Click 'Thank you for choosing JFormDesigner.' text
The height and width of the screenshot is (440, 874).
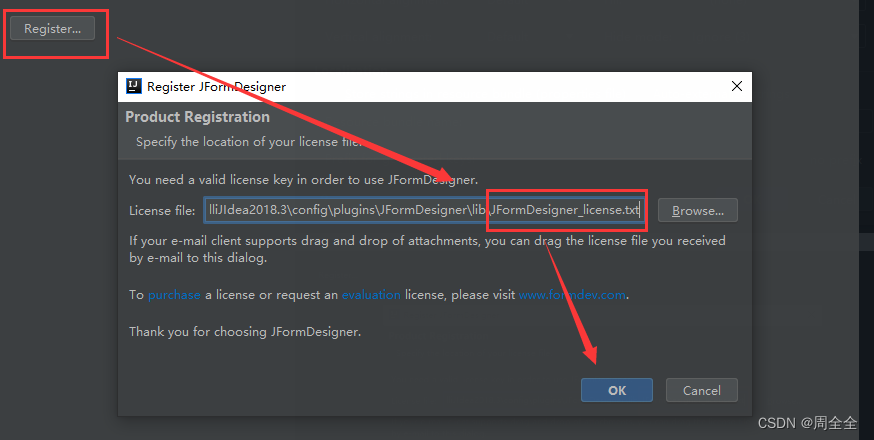tap(245, 332)
